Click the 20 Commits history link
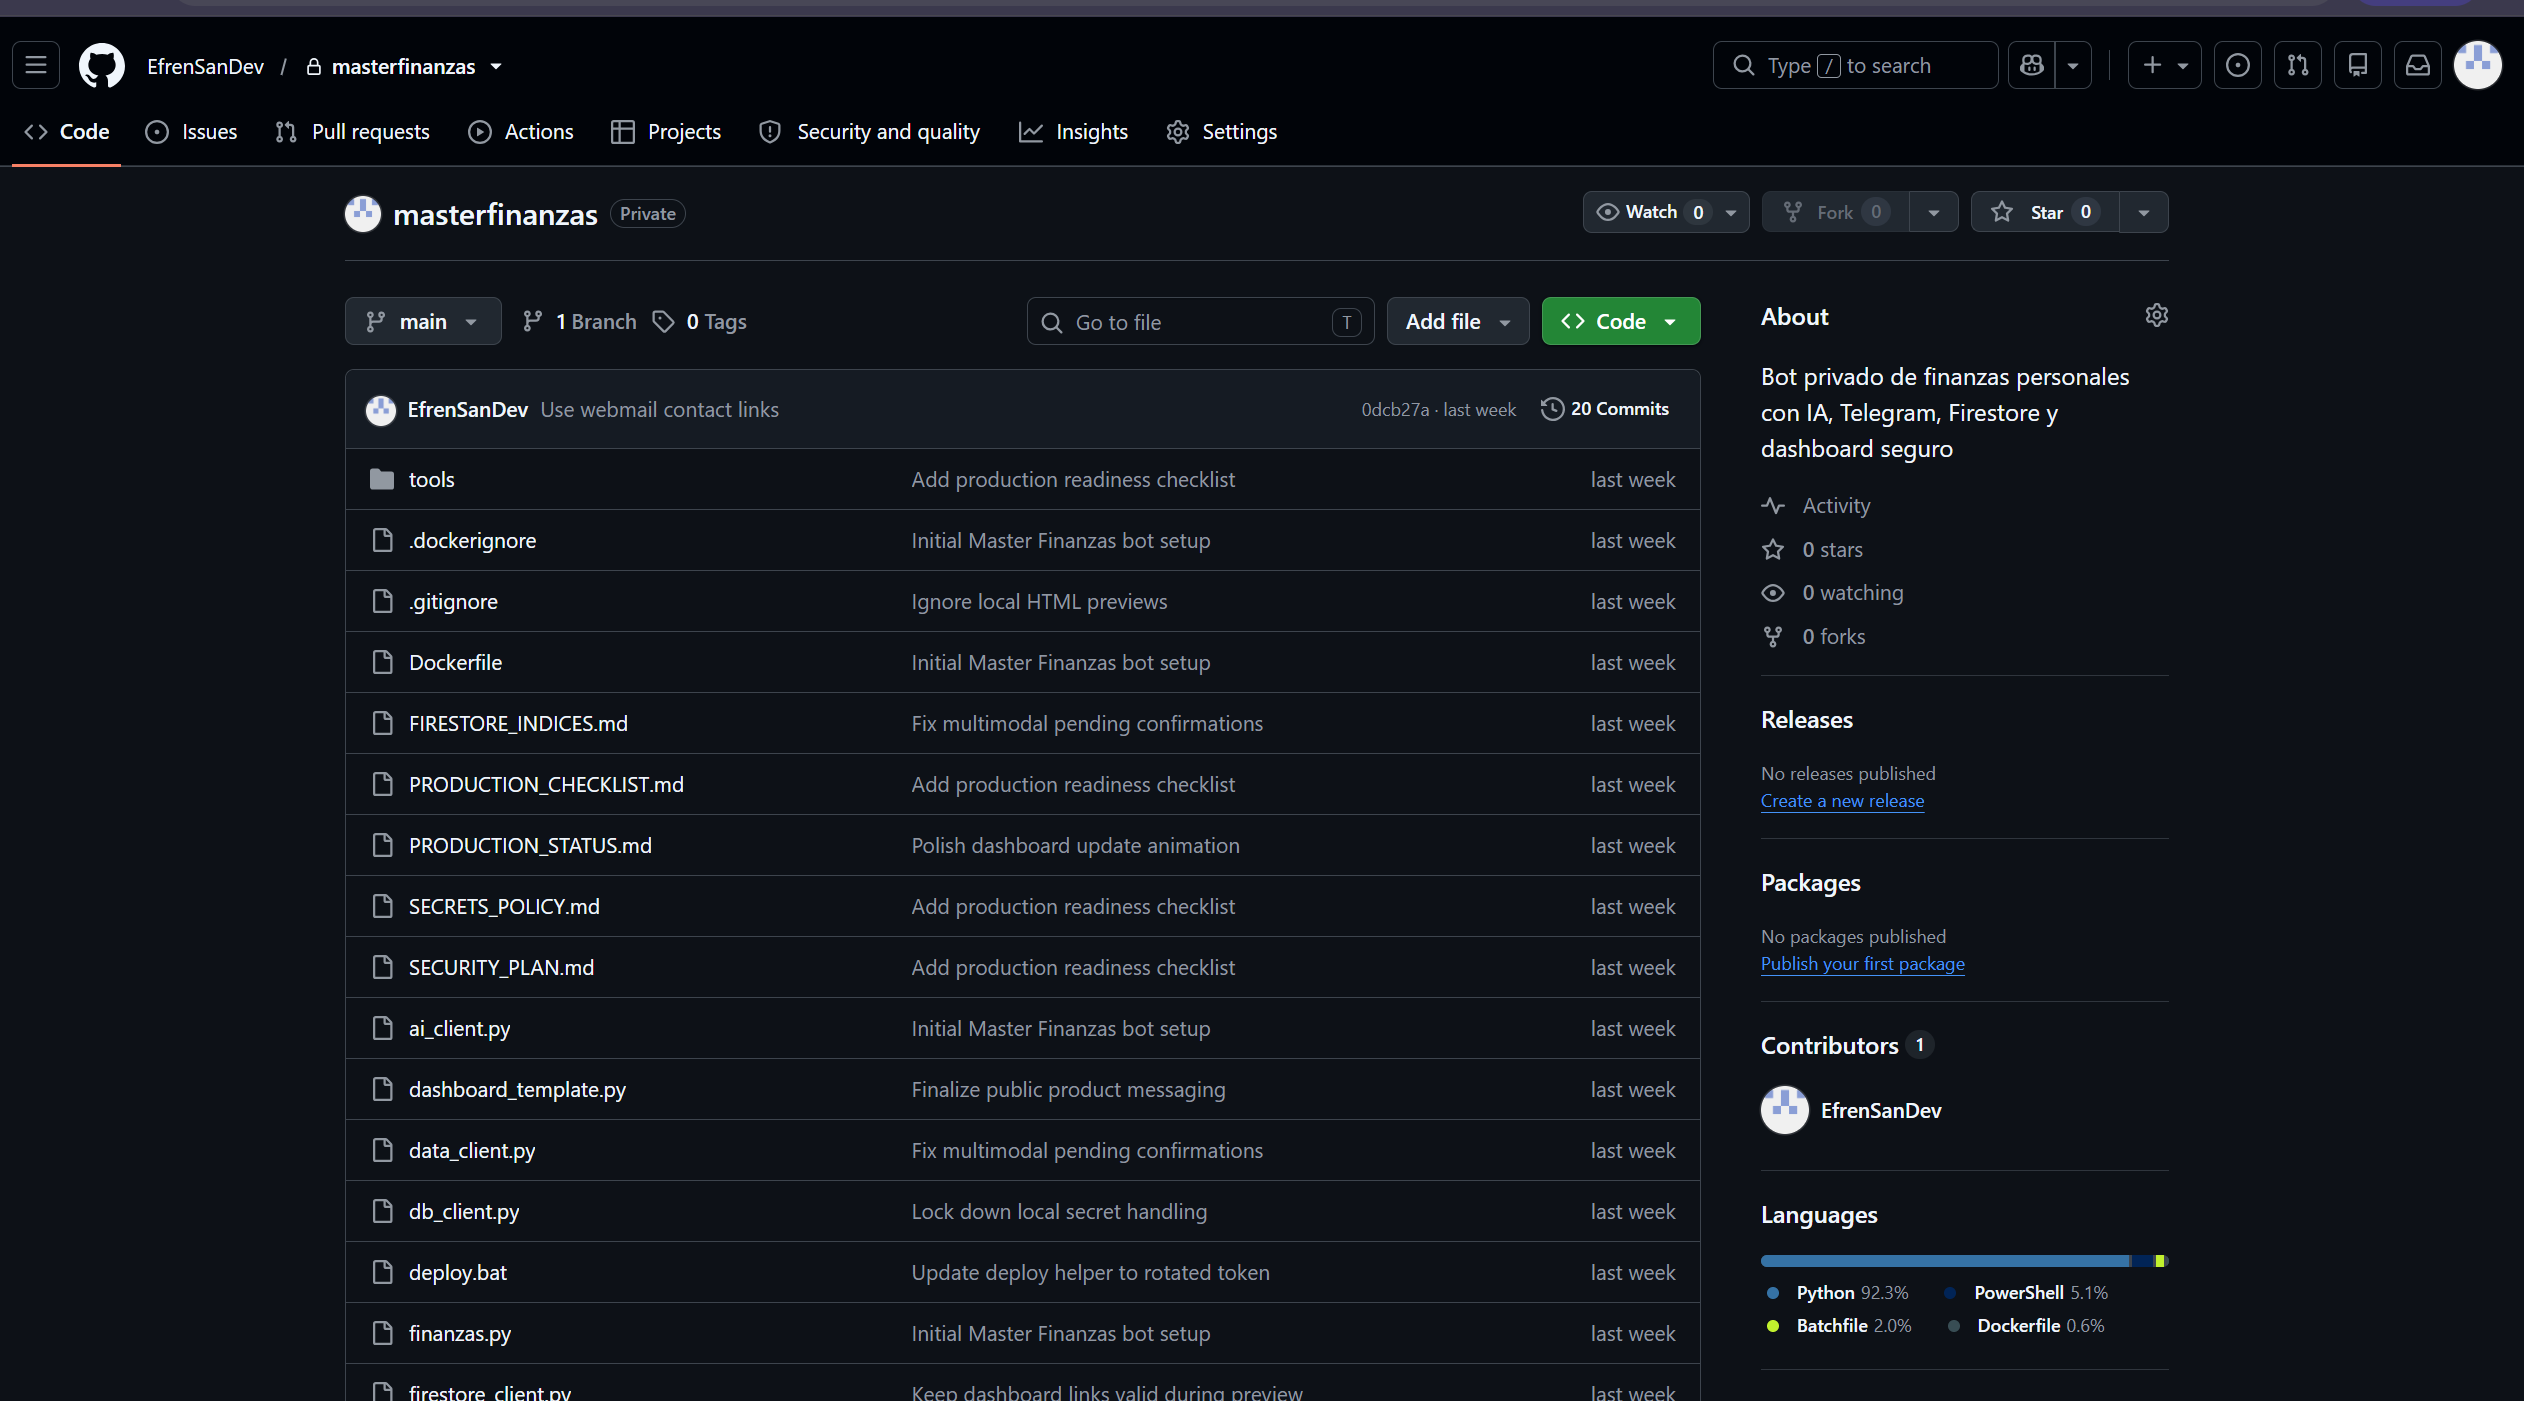 point(1605,409)
